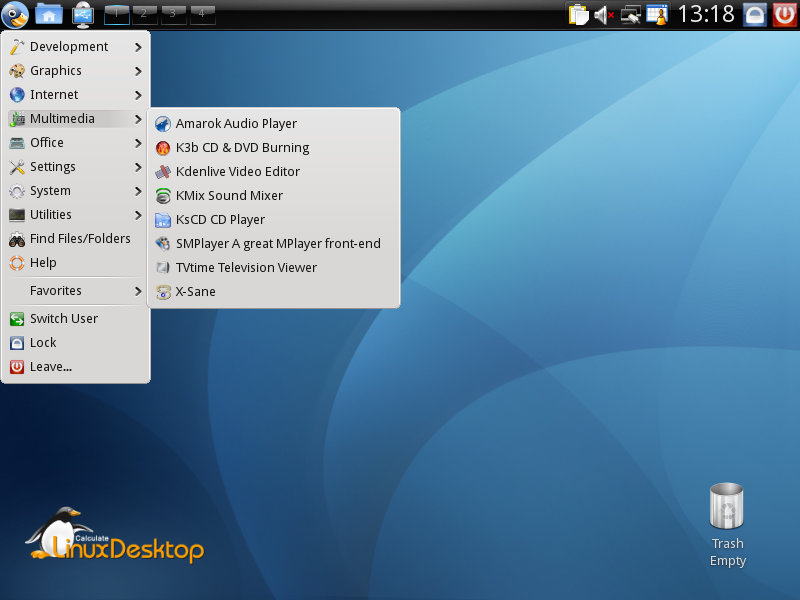Screen dimensions: 800x600
Task: Click the Favorites label
Action: [56, 291]
